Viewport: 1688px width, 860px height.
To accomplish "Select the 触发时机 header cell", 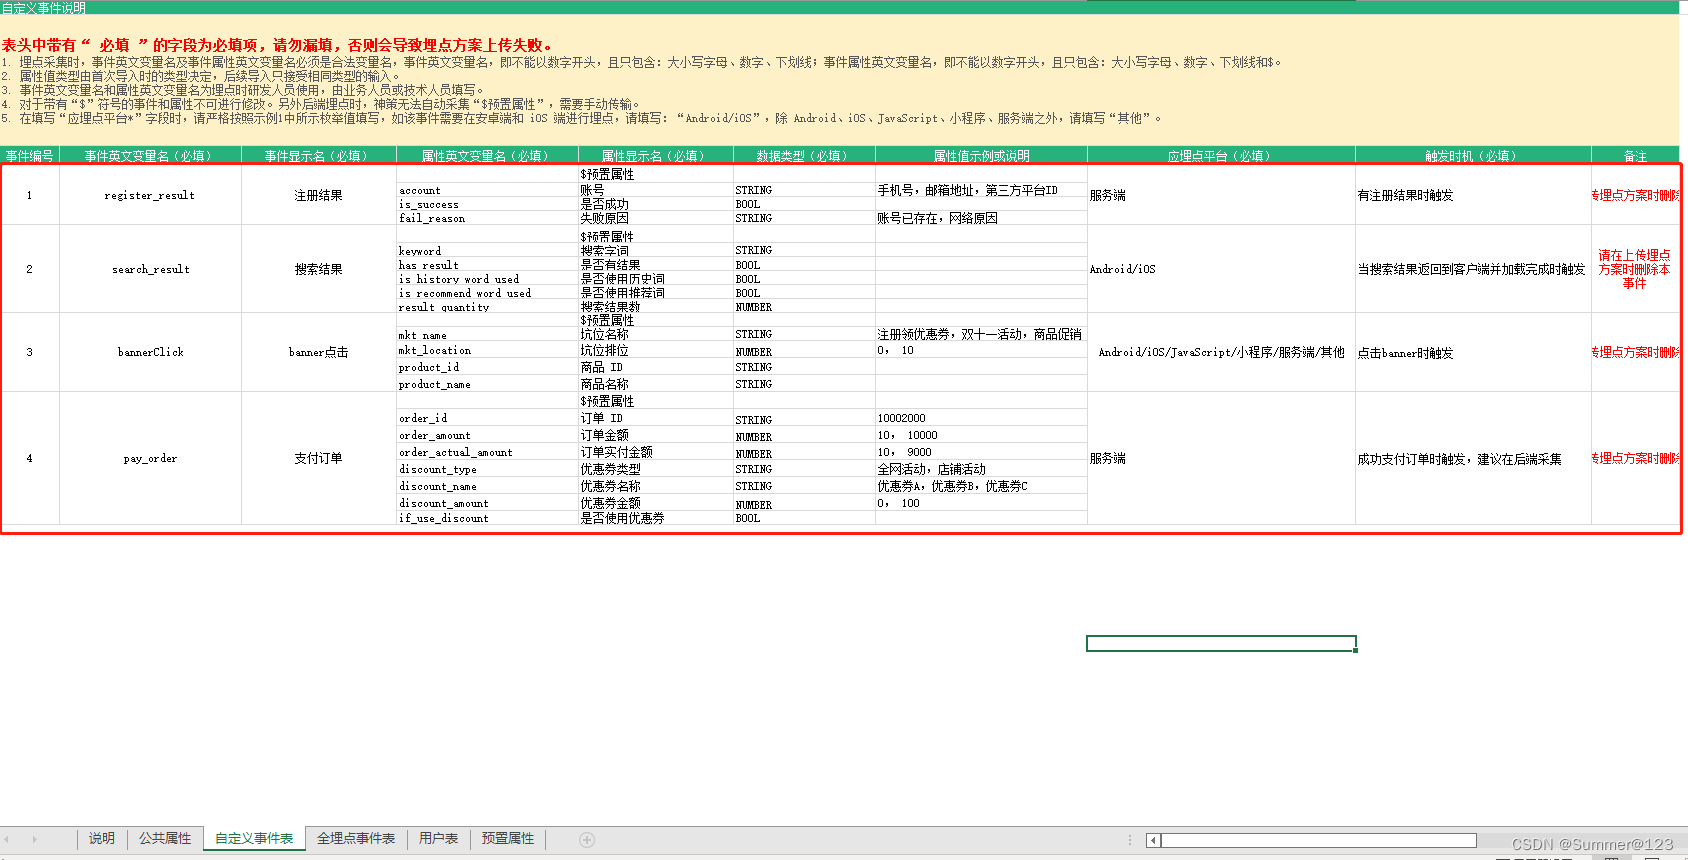I will click(x=1473, y=155).
